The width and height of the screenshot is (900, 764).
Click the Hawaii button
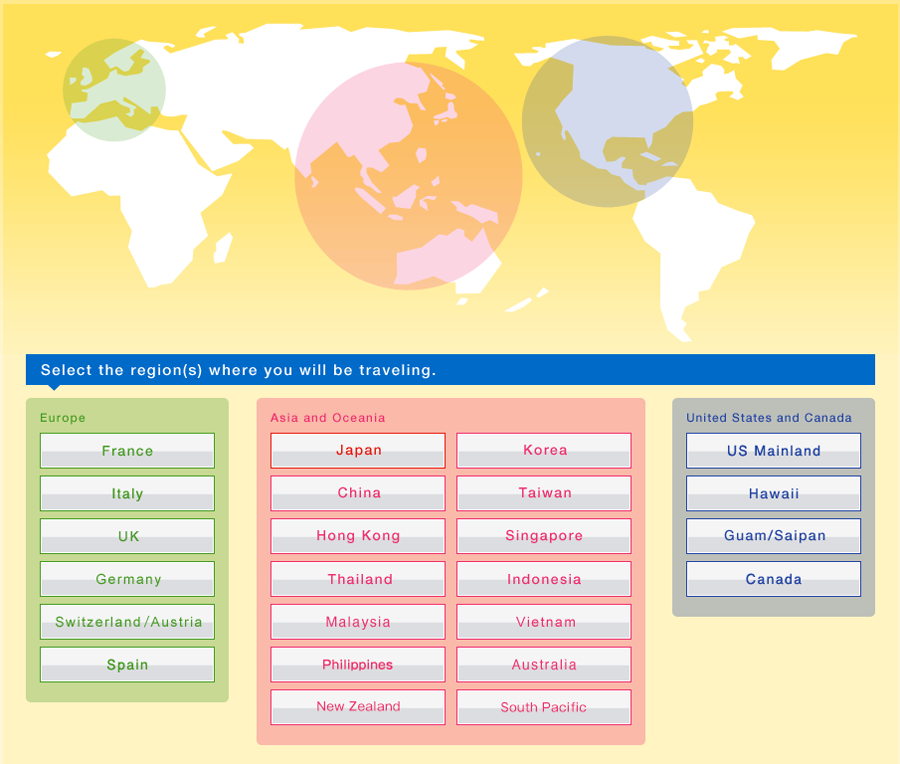tap(773, 494)
